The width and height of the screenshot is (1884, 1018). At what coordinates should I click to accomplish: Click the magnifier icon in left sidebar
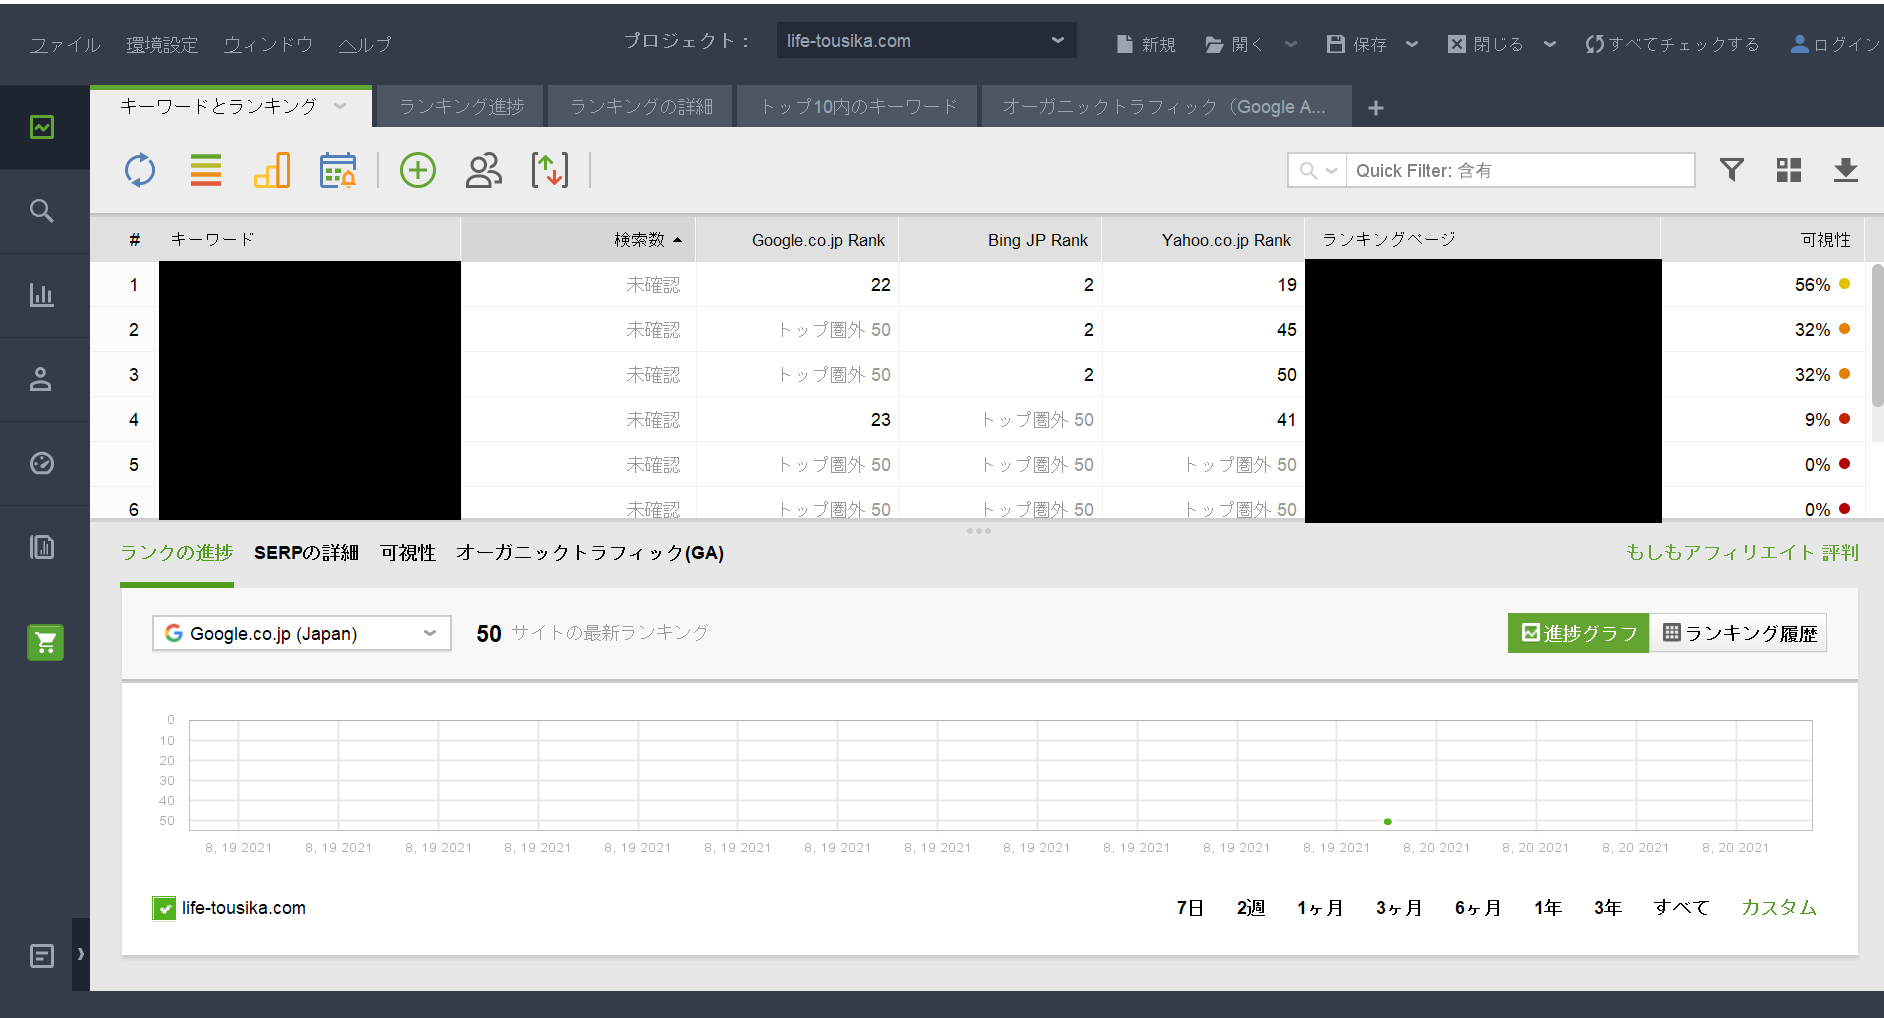tap(42, 211)
